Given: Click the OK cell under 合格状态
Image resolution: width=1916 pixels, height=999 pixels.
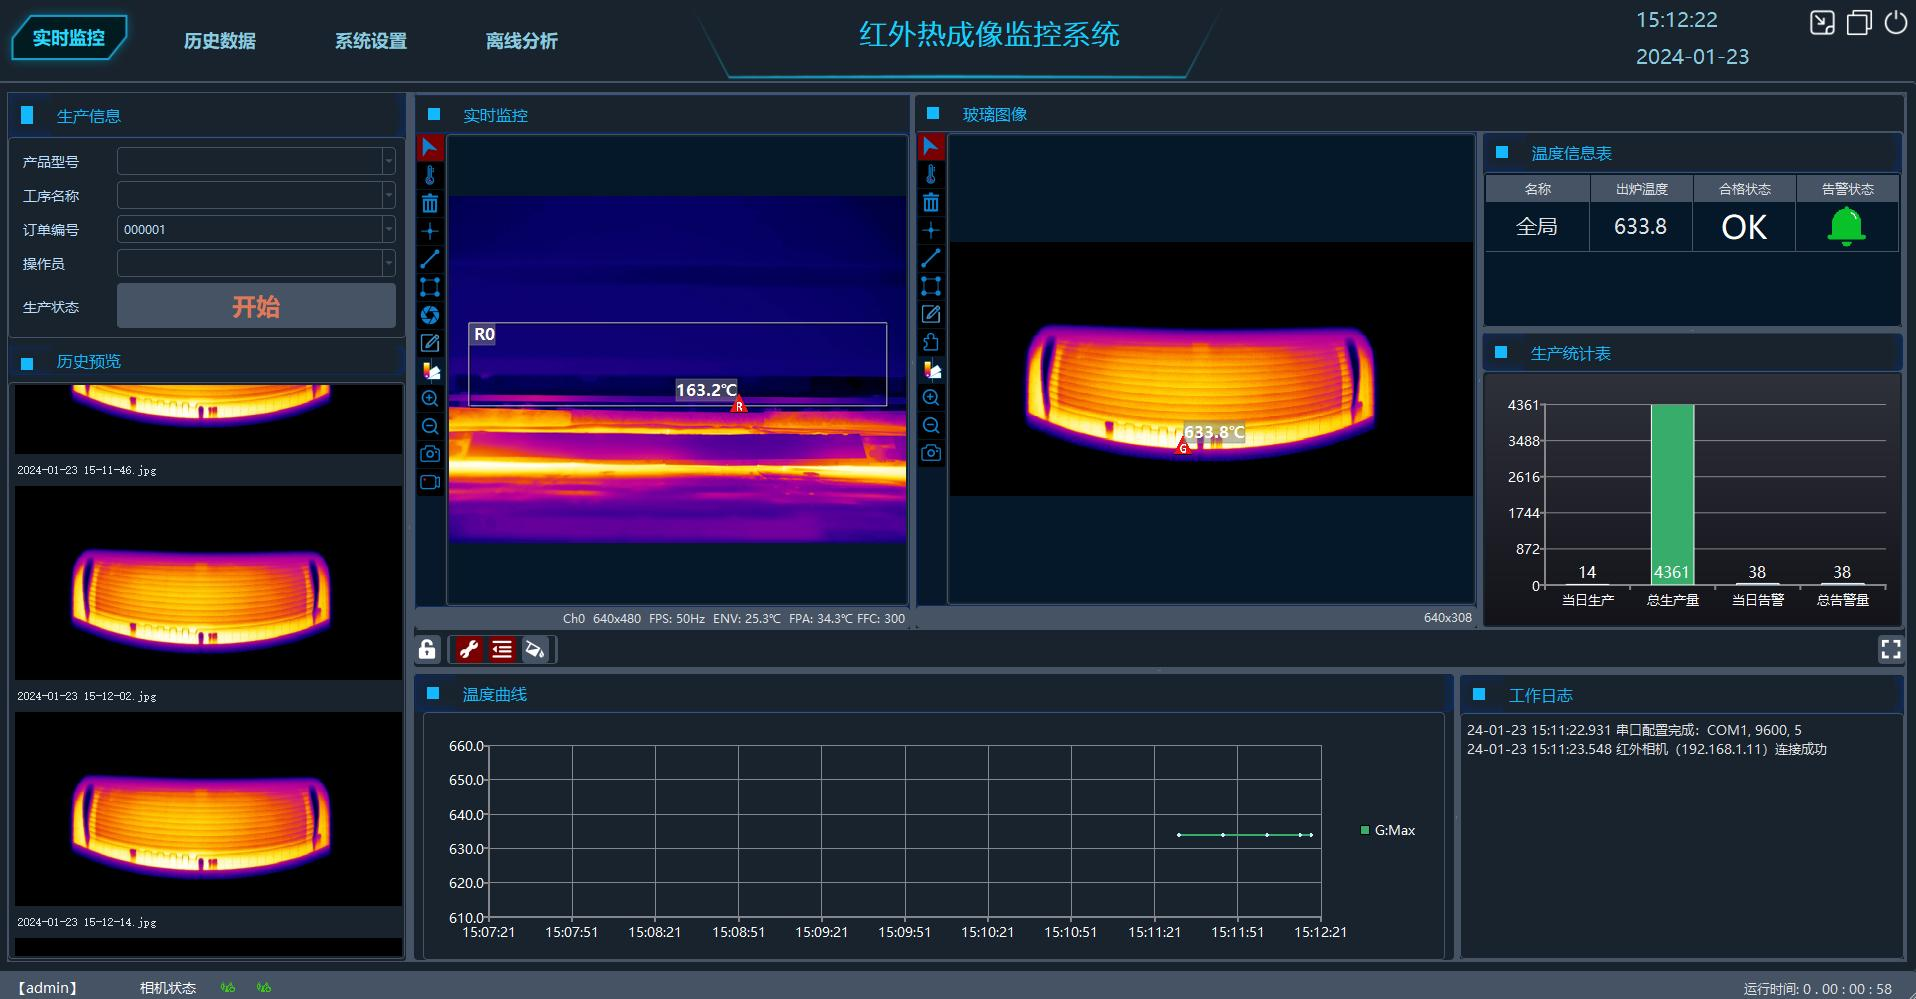Looking at the screenshot, I should click(x=1744, y=227).
